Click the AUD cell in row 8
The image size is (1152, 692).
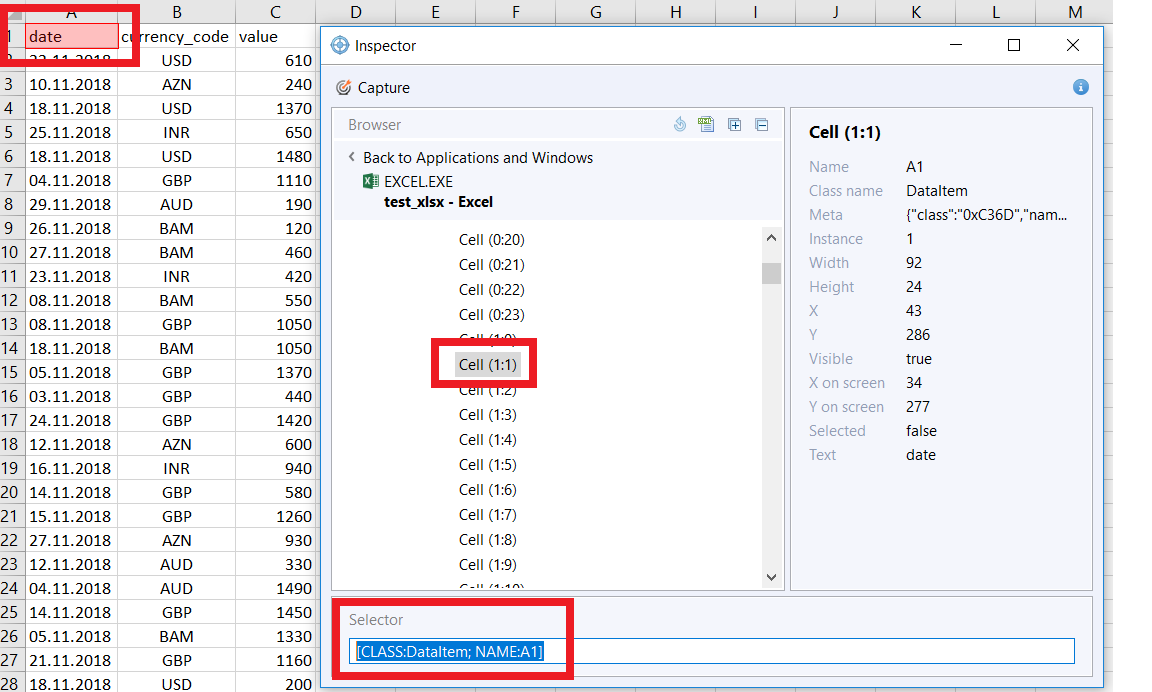(x=176, y=204)
